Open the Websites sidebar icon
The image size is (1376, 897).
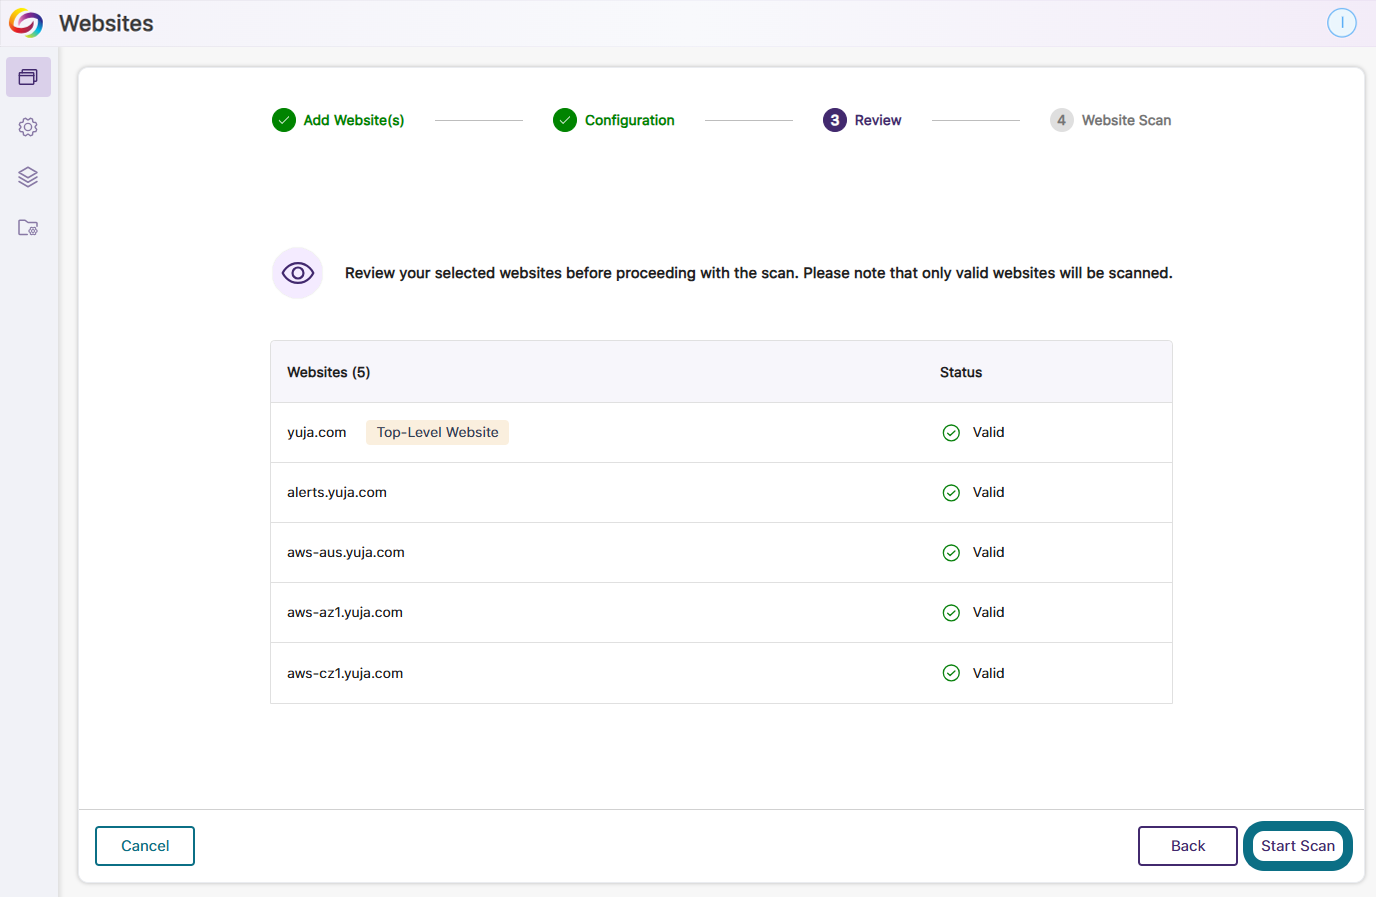28,77
